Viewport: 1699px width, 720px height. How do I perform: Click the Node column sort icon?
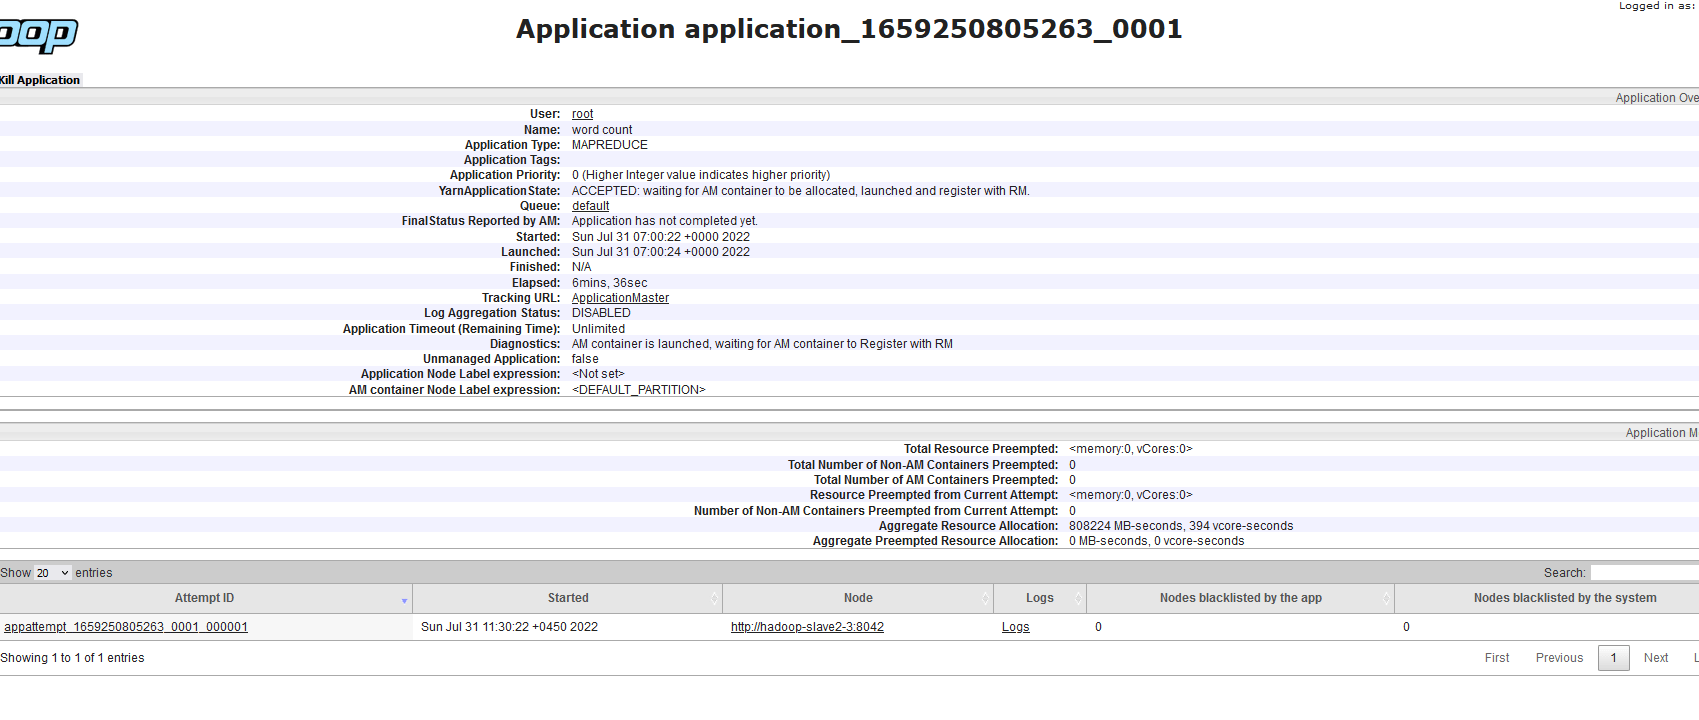[x=985, y=599]
